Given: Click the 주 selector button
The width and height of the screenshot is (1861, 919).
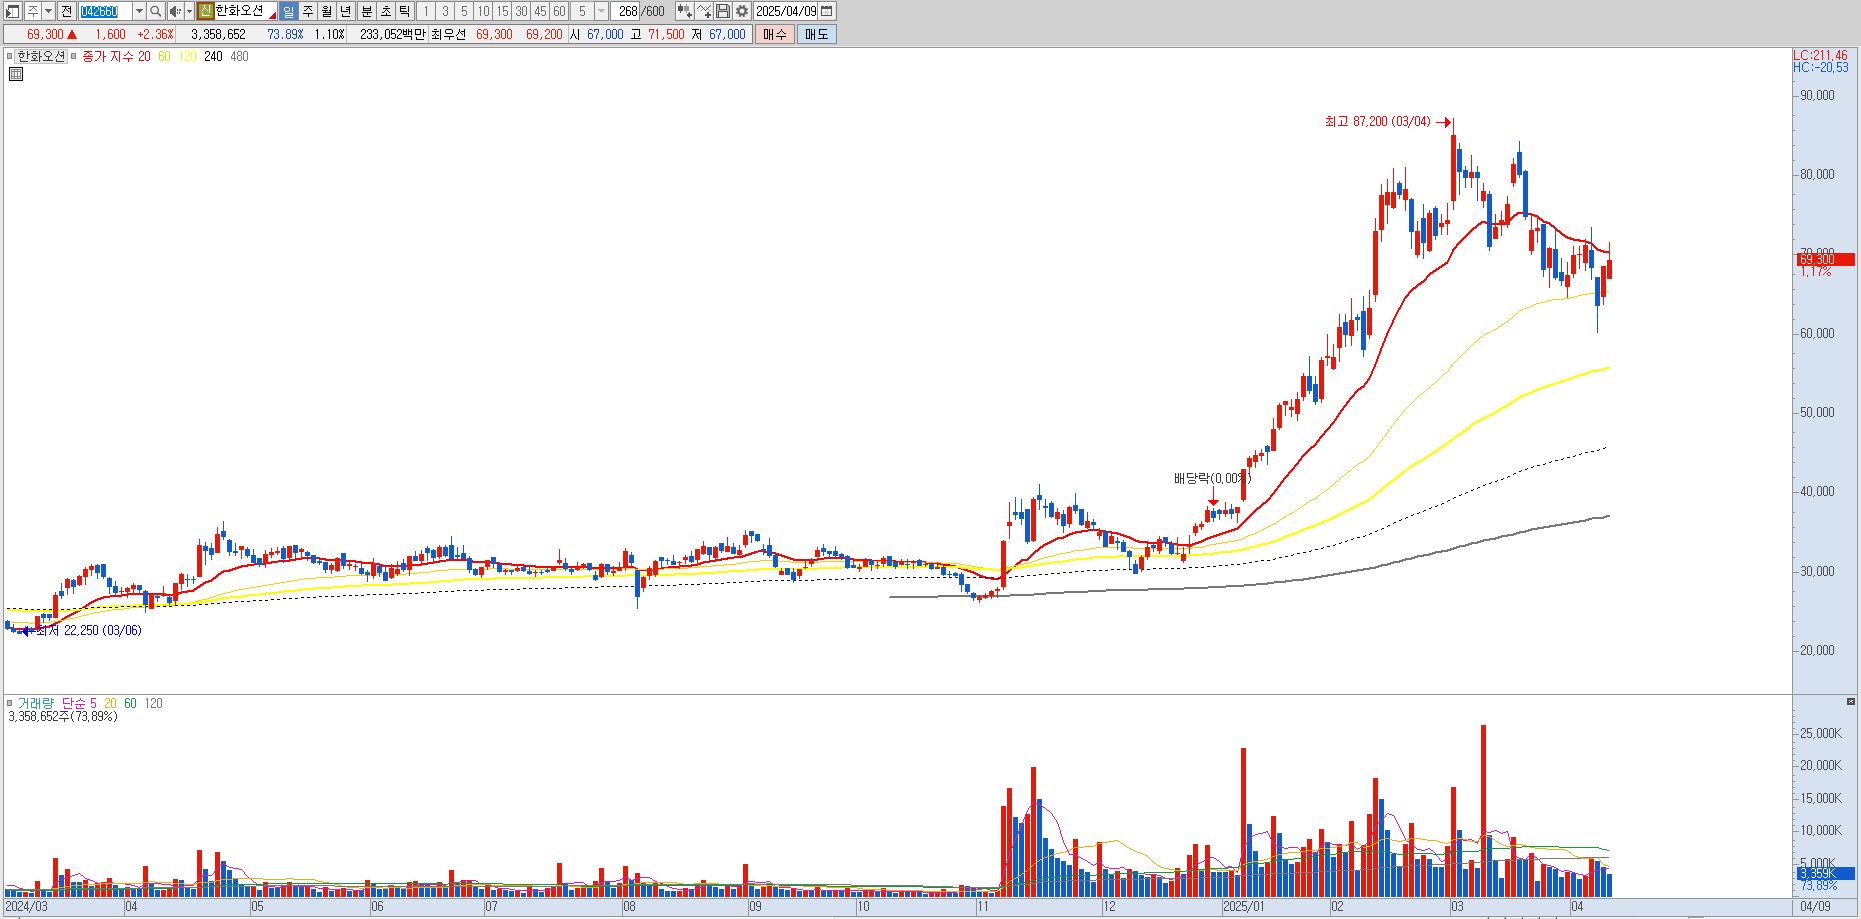Looking at the screenshot, I should pyautogui.click(x=32, y=11).
